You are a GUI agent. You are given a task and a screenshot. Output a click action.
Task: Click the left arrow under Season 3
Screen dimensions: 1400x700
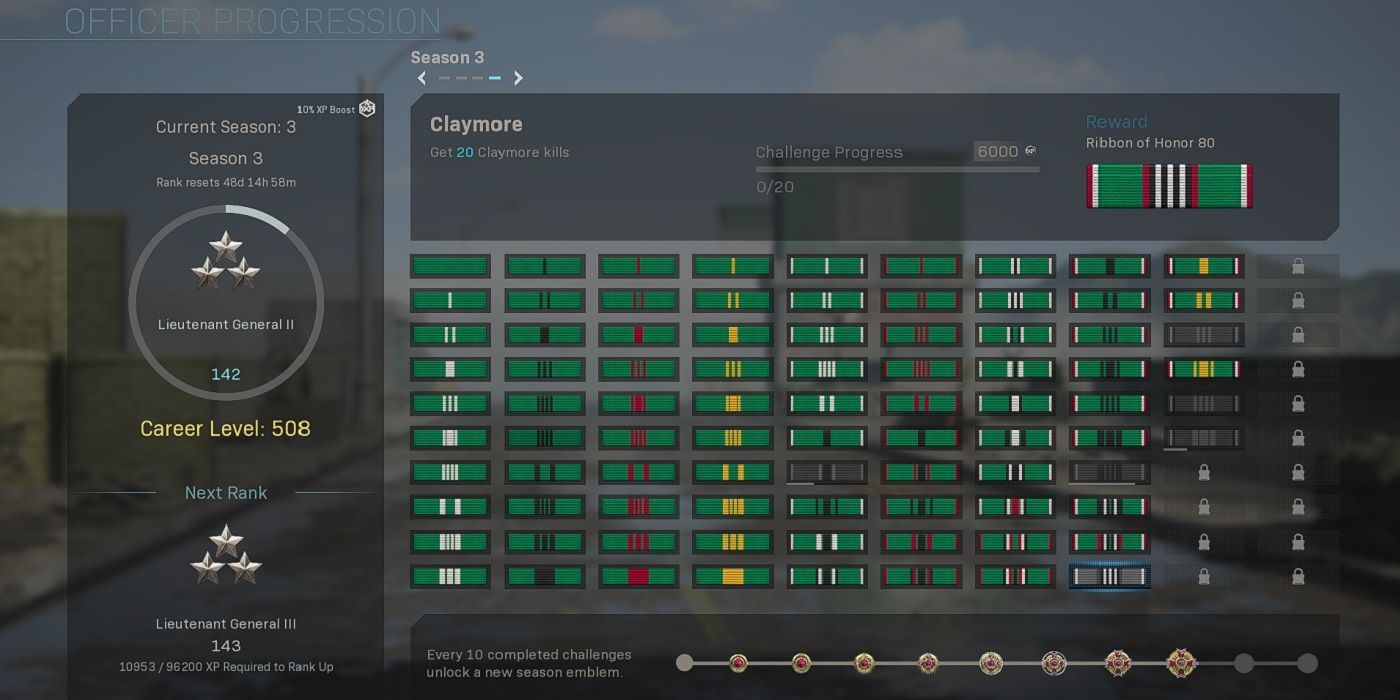[422, 78]
